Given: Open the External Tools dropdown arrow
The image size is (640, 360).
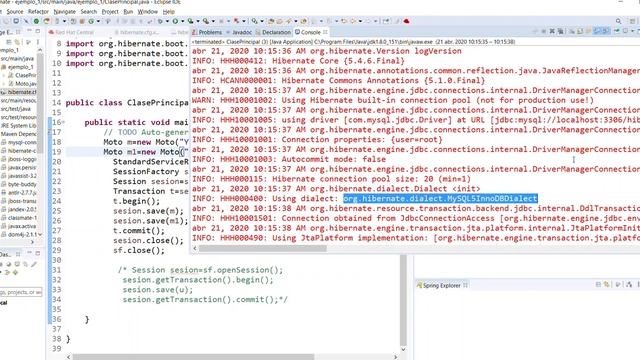Looking at the screenshot, I should click(213, 21).
